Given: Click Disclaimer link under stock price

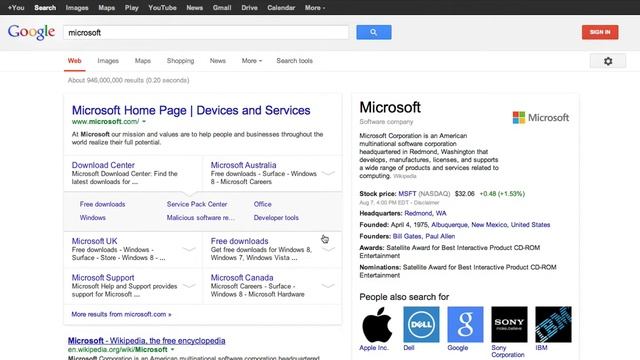Looking at the screenshot, I should tap(426, 202).
